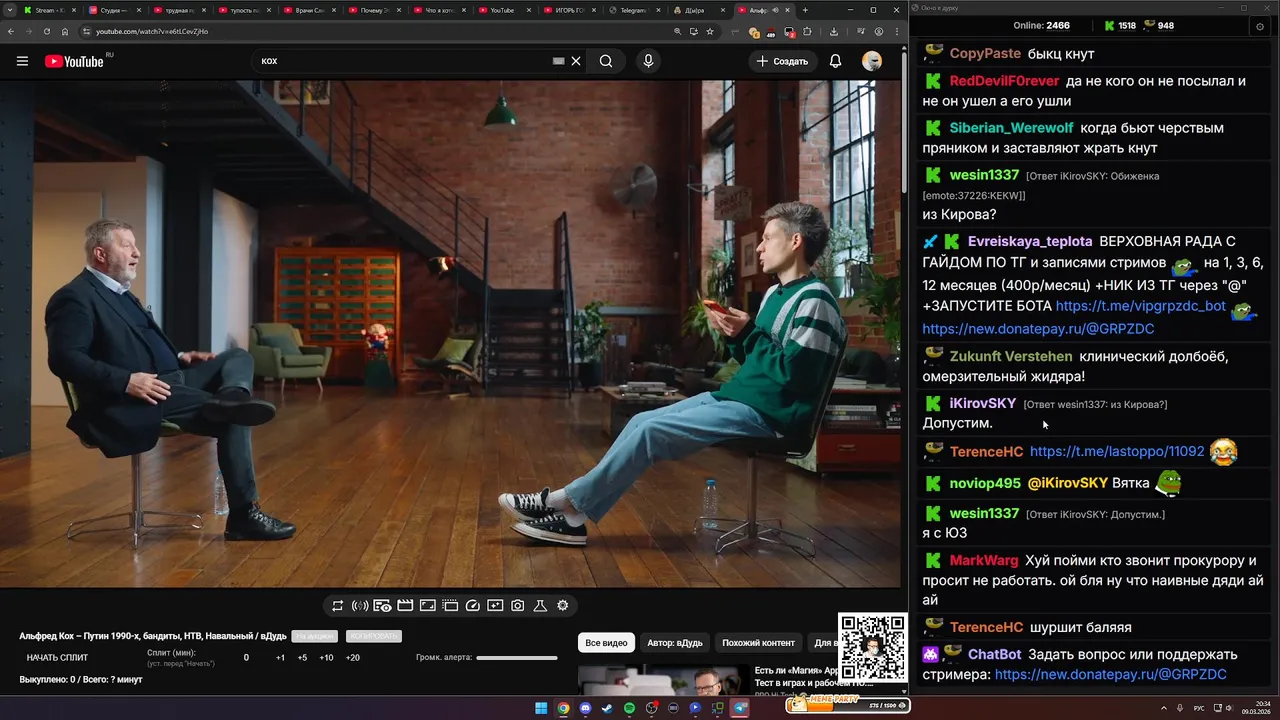Click the clapperboard icon in player toolbar
This screenshot has width=1280, height=720.
point(405,606)
